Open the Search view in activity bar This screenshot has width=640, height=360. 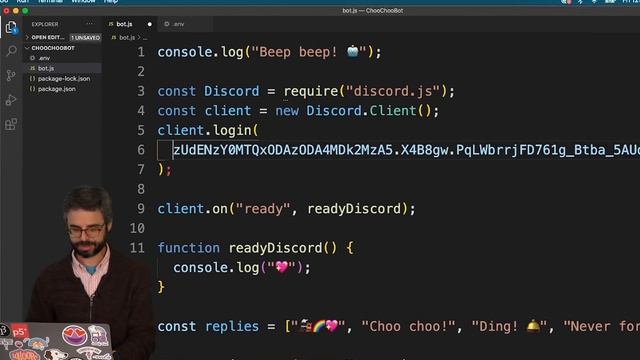click(x=11, y=51)
